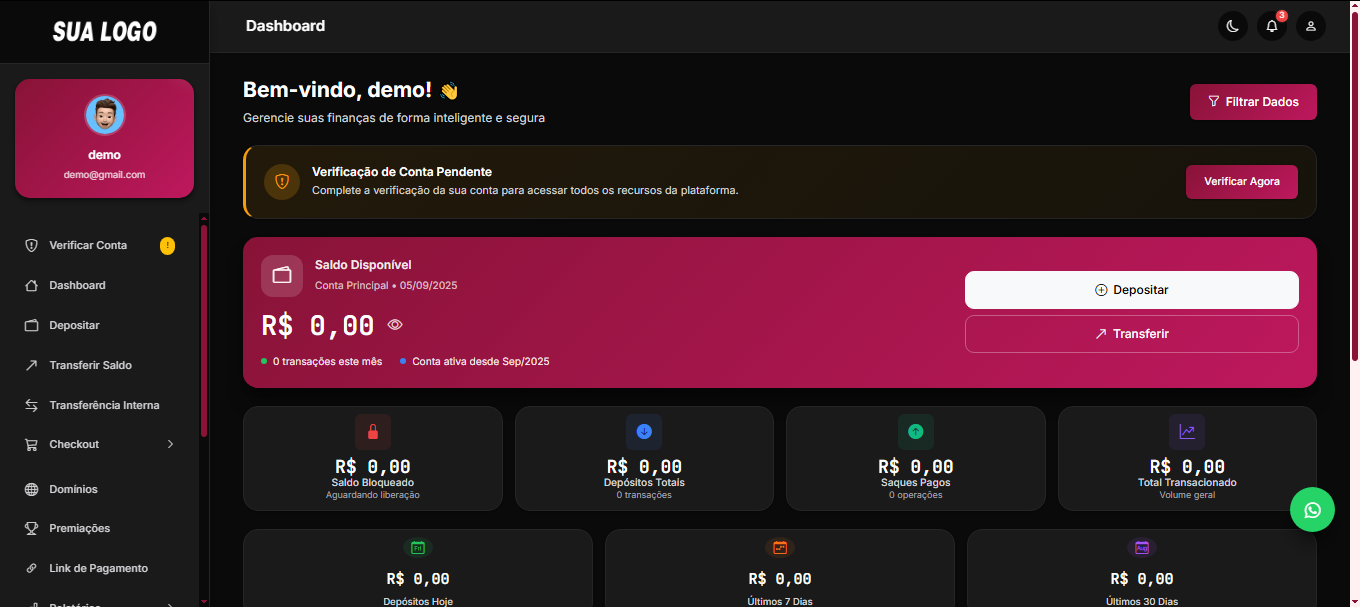The image size is (1360, 607).
Task: Open Domínios from the globe icon
Action: pyautogui.click(x=30, y=489)
